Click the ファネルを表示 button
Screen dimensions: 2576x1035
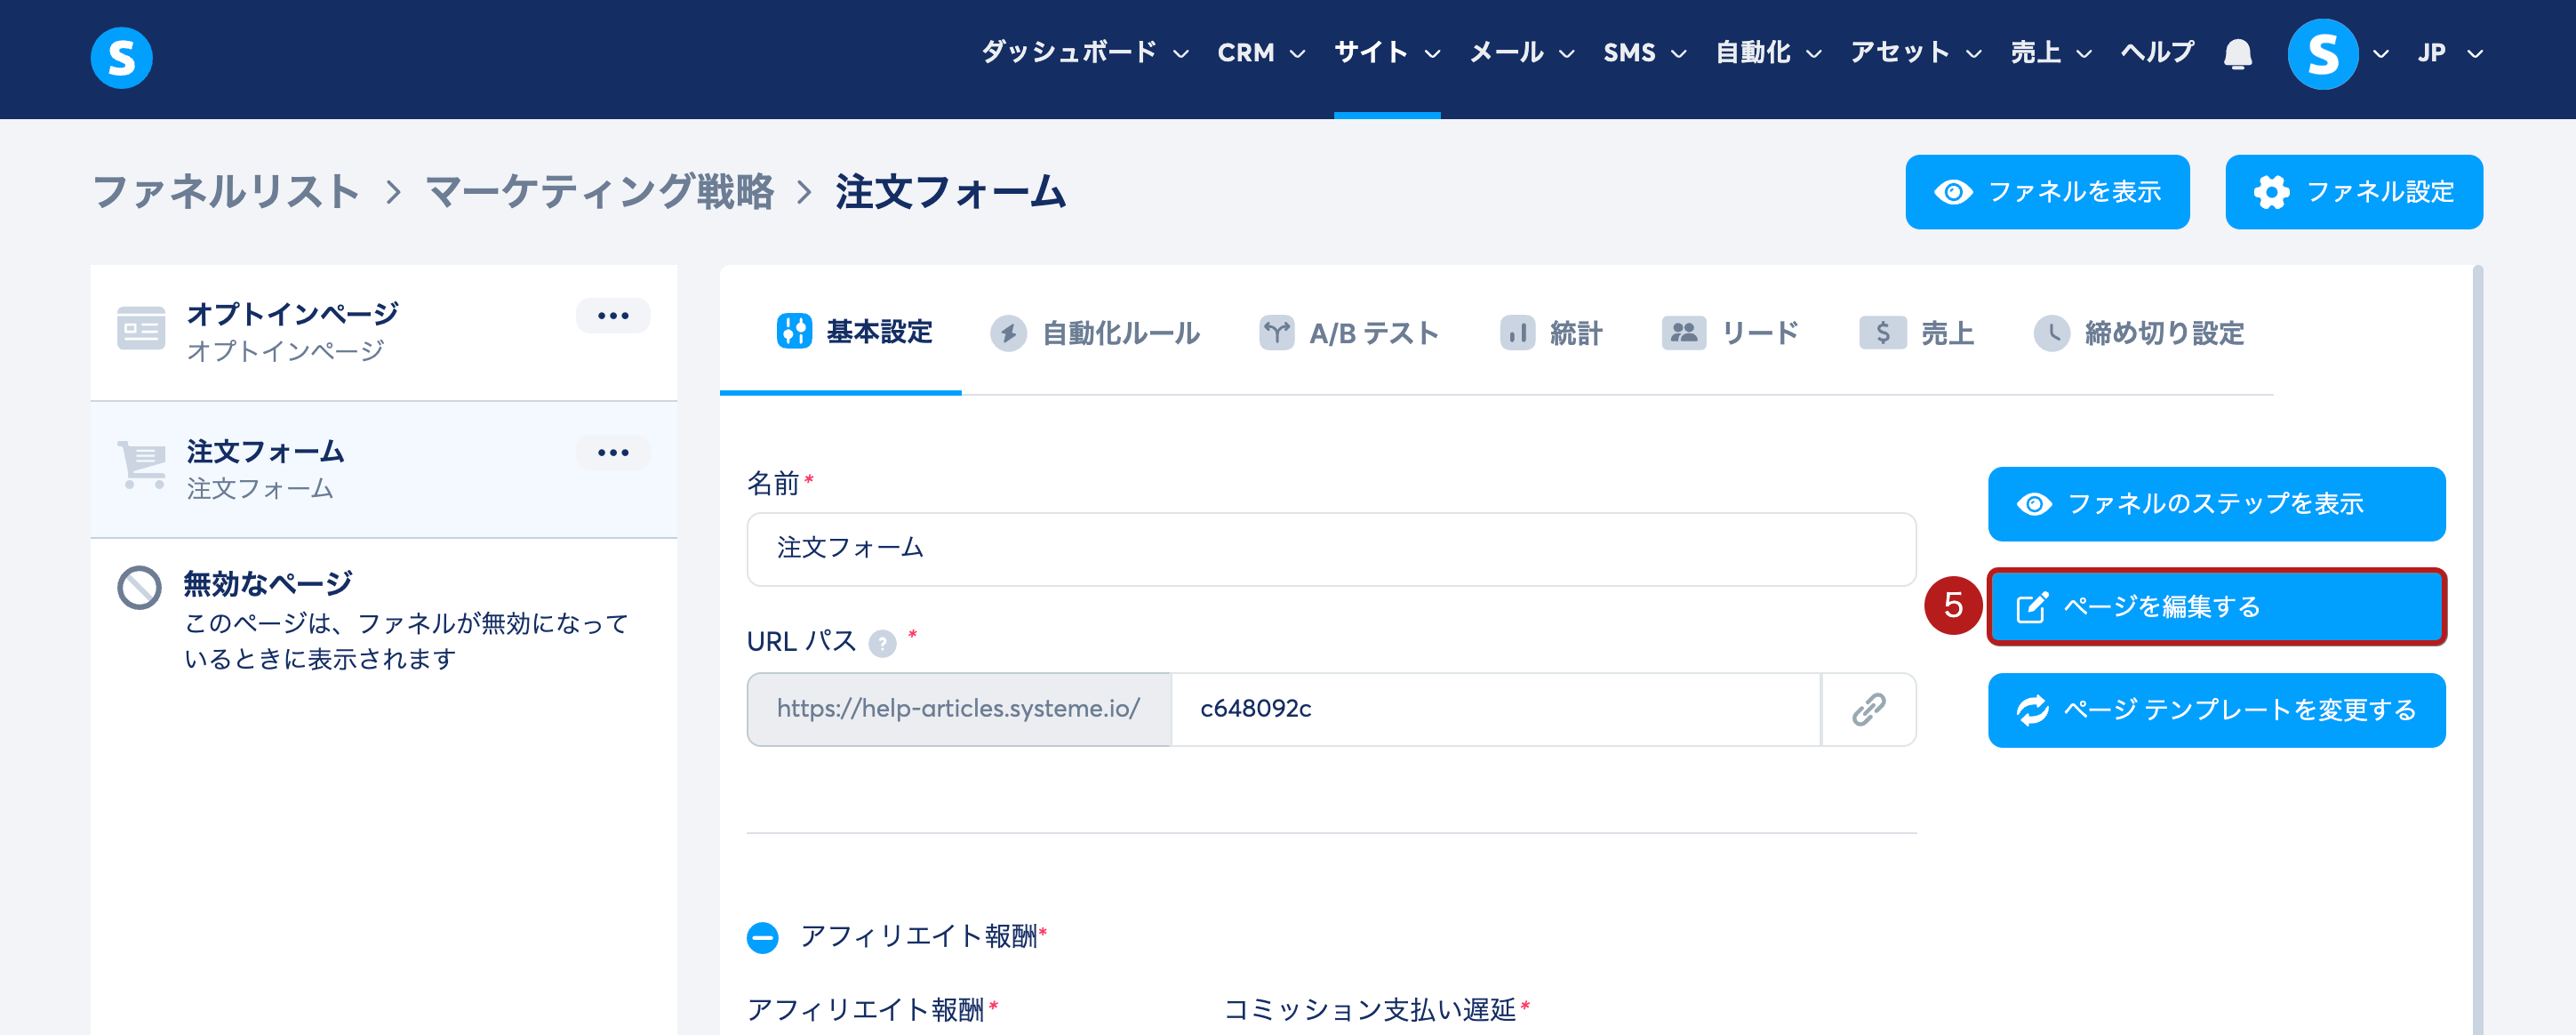point(2046,192)
